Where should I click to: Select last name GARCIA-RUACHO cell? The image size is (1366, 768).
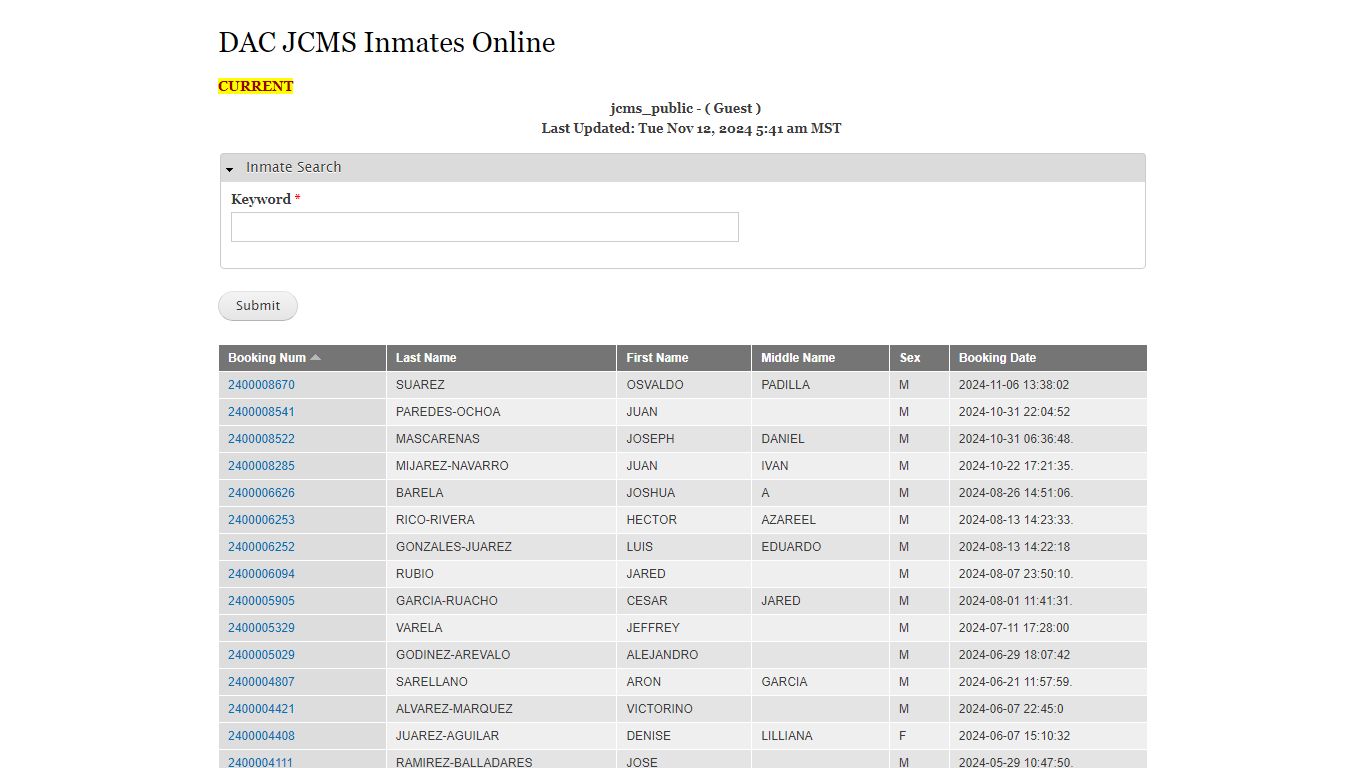point(501,601)
